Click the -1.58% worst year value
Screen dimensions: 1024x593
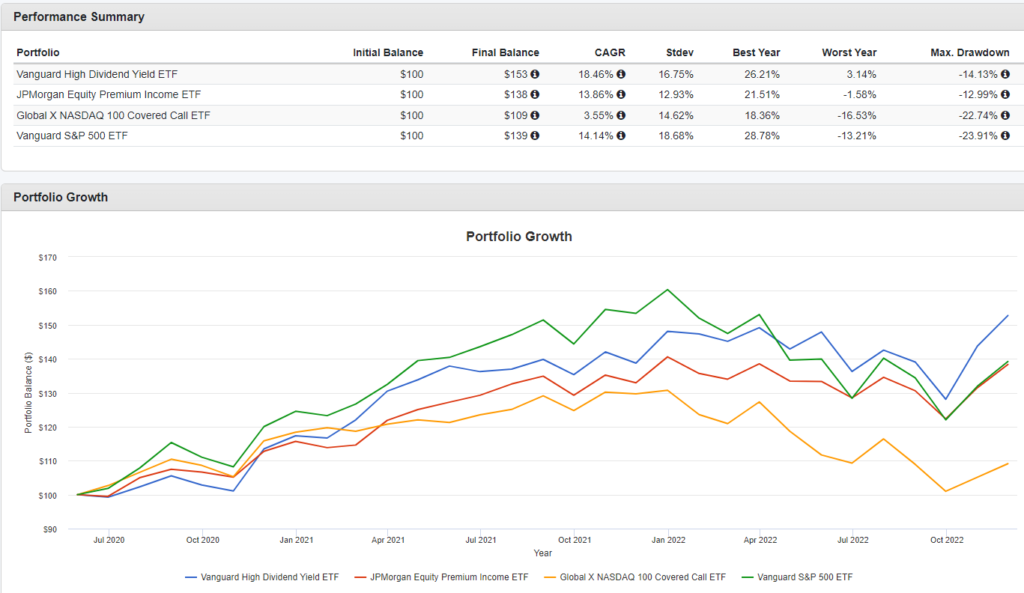click(x=859, y=95)
